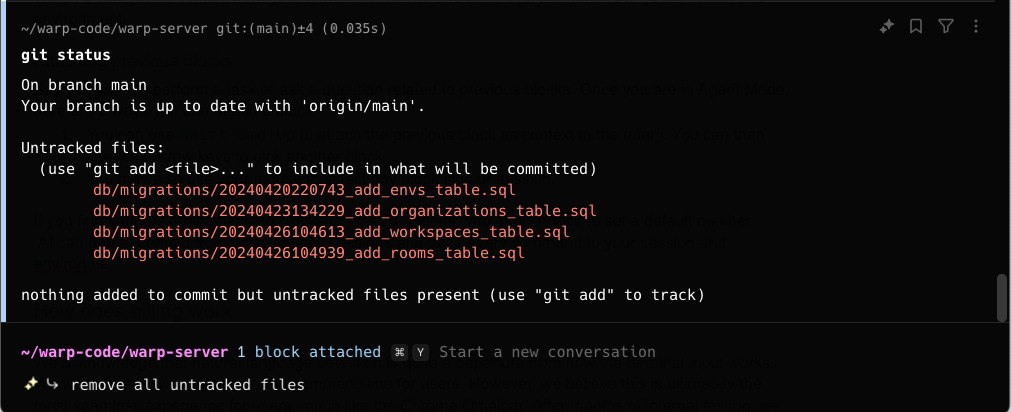
Task: Click the Y key shortcut badge
Action: coord(420,352)
